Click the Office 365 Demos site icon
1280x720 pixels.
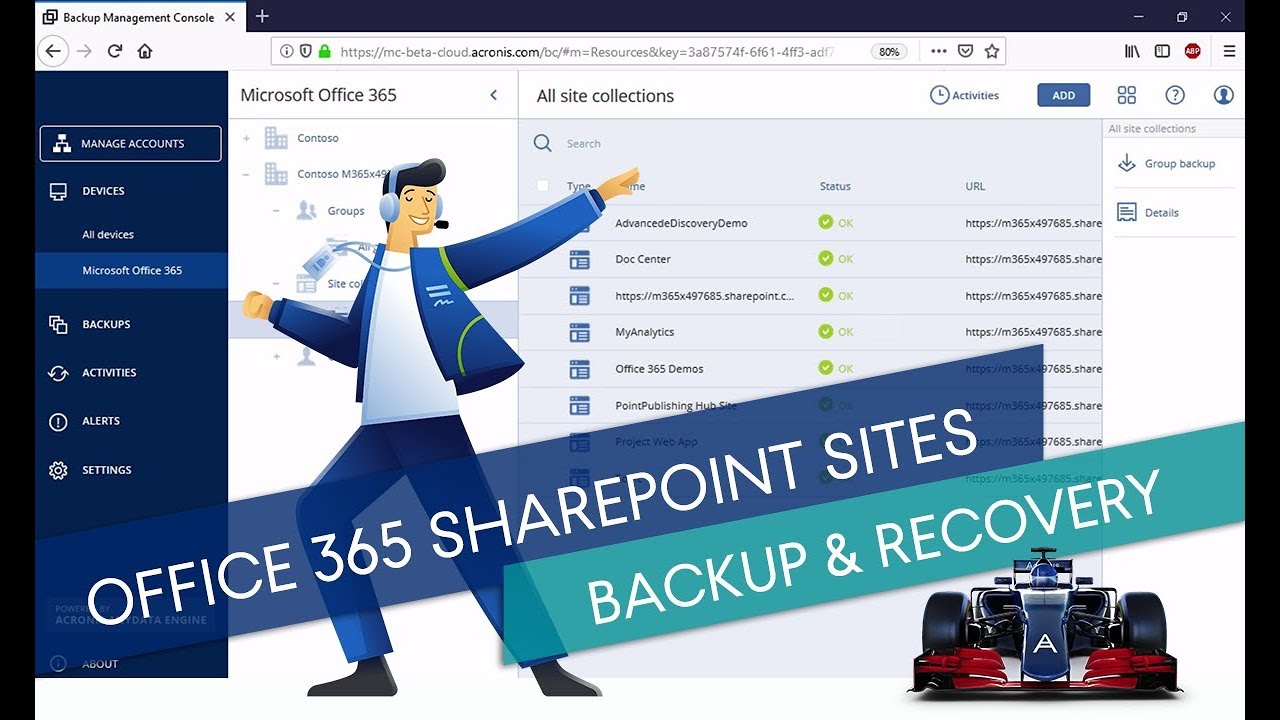579,369
